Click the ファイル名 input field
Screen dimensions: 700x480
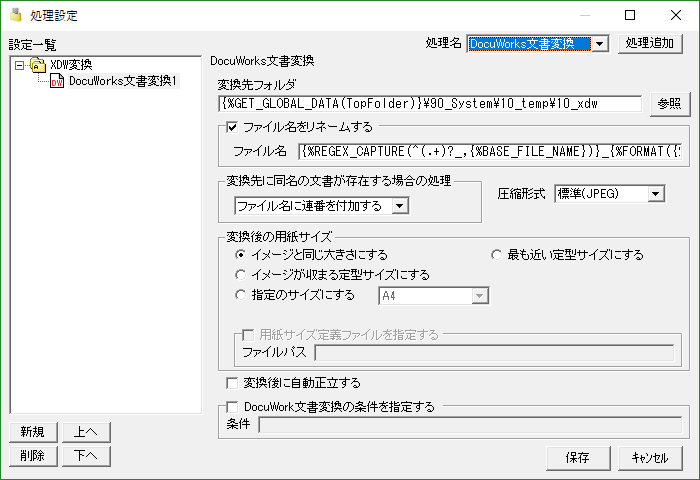(x=489, y=151)
